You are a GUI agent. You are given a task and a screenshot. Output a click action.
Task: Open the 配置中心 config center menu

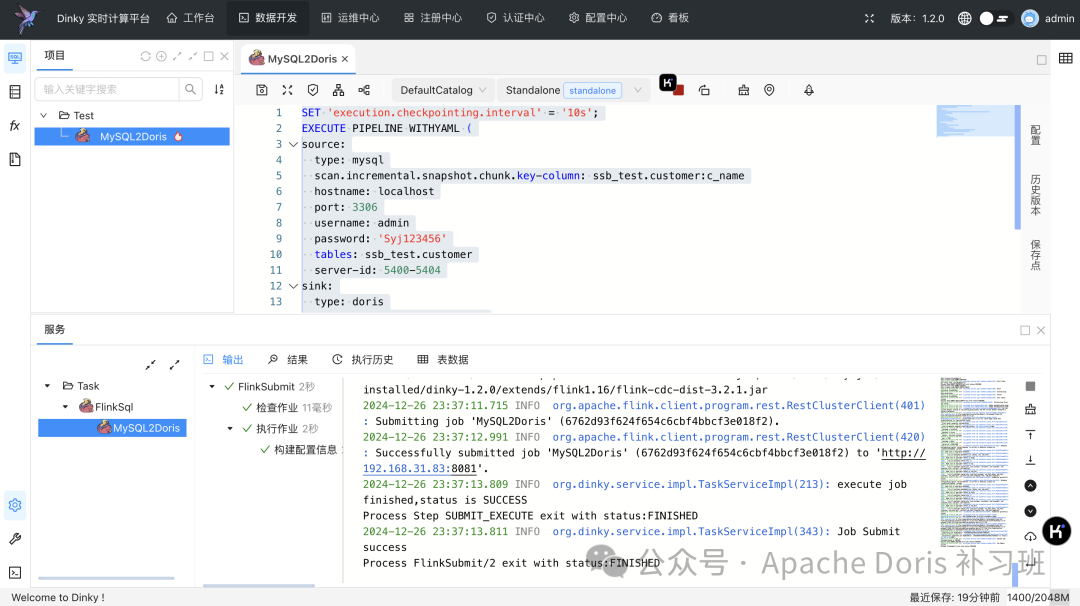click(x=598, y=18)
